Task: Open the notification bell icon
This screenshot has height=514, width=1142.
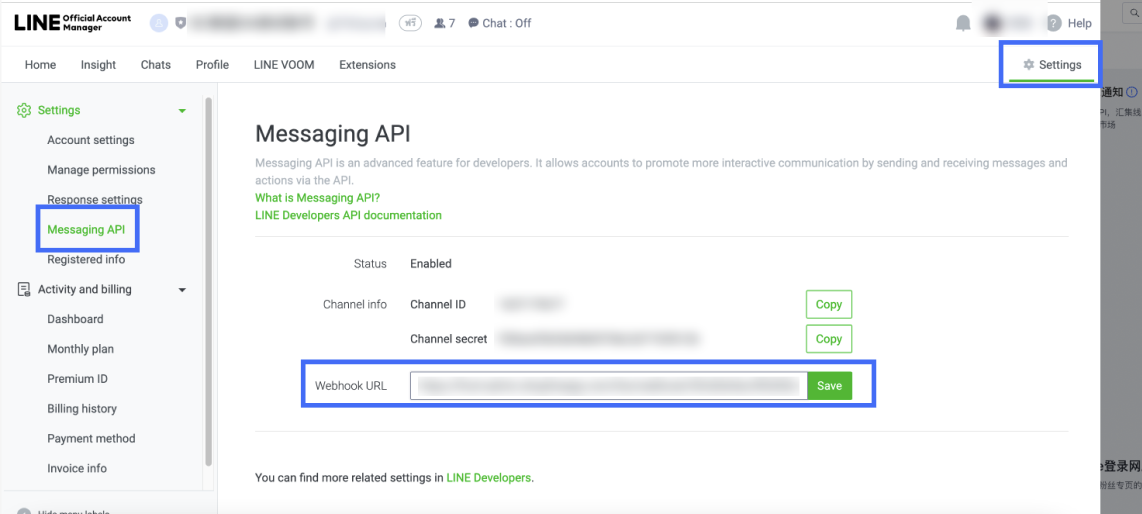Action: [x=963, y=23]
